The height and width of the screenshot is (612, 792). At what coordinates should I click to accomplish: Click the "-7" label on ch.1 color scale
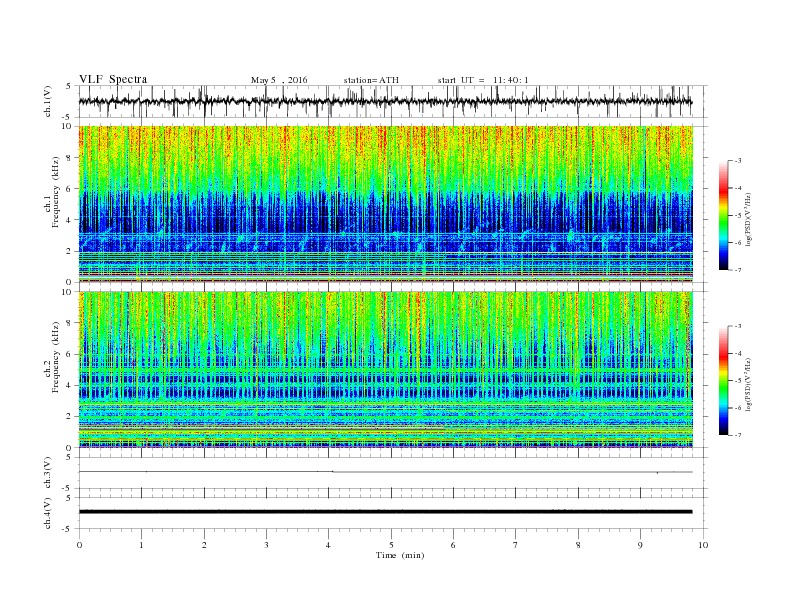[x=738, y=270]
